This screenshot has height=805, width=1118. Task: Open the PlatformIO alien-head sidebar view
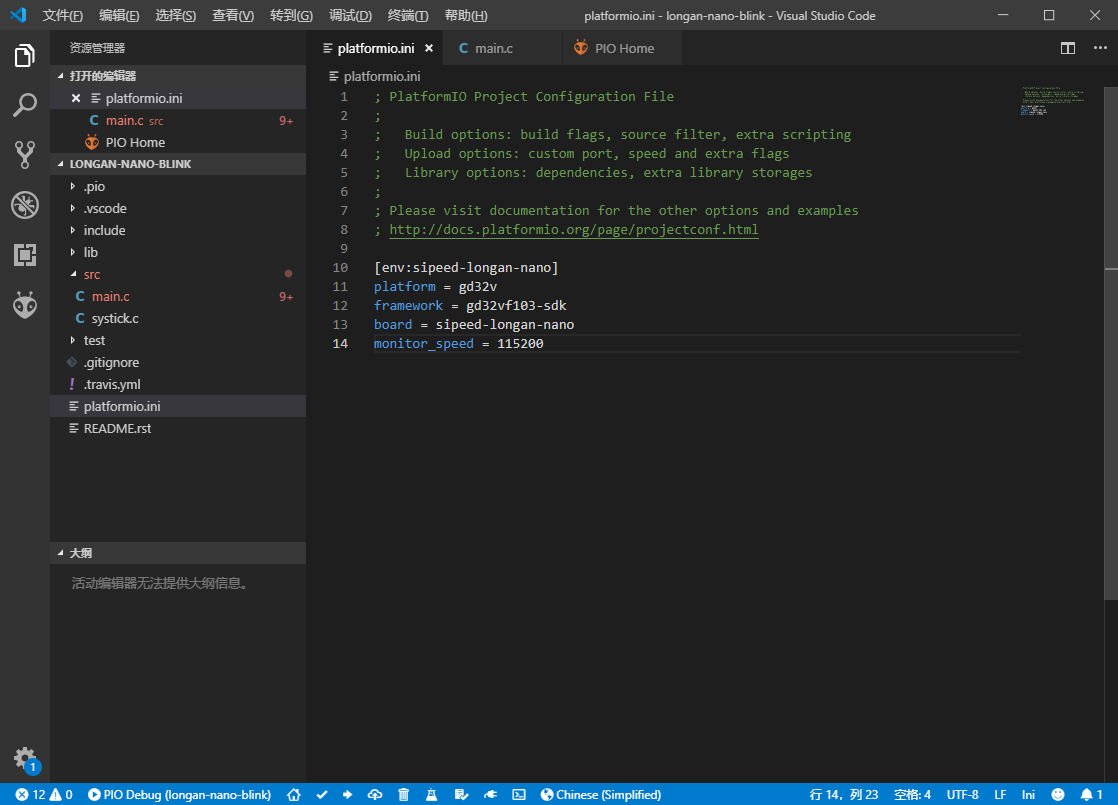(24, 305)
